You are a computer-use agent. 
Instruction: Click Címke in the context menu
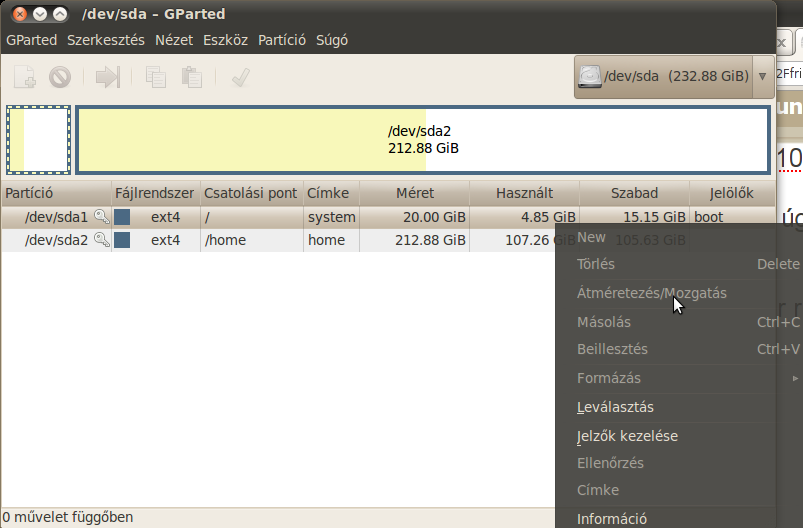click(598, 490)
